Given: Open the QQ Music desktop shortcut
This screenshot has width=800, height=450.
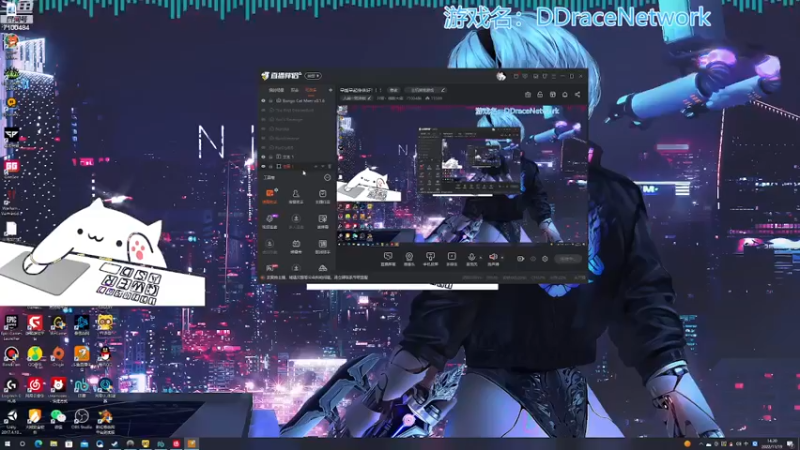Looking at the screenshot, I should pyautogui.click(x=35, y=354).
